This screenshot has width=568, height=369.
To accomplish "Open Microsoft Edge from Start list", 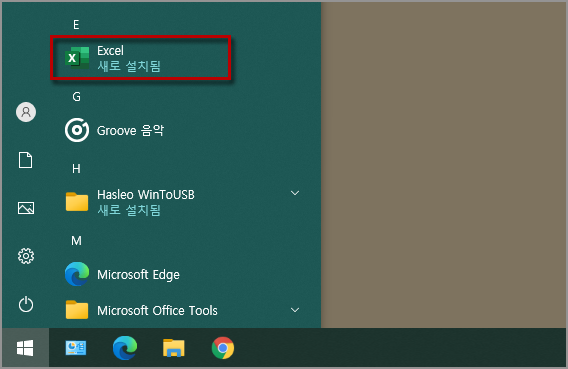I will 122,274.
